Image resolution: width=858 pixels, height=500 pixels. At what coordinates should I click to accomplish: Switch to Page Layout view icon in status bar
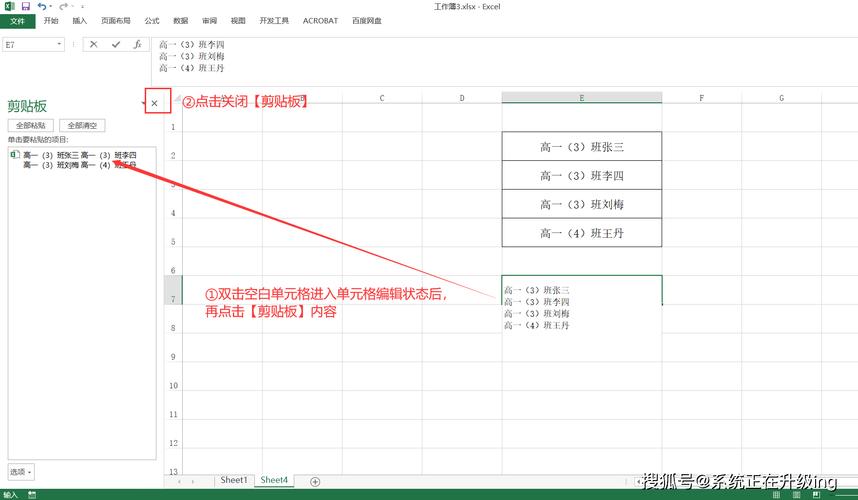[x=796, y=495]
